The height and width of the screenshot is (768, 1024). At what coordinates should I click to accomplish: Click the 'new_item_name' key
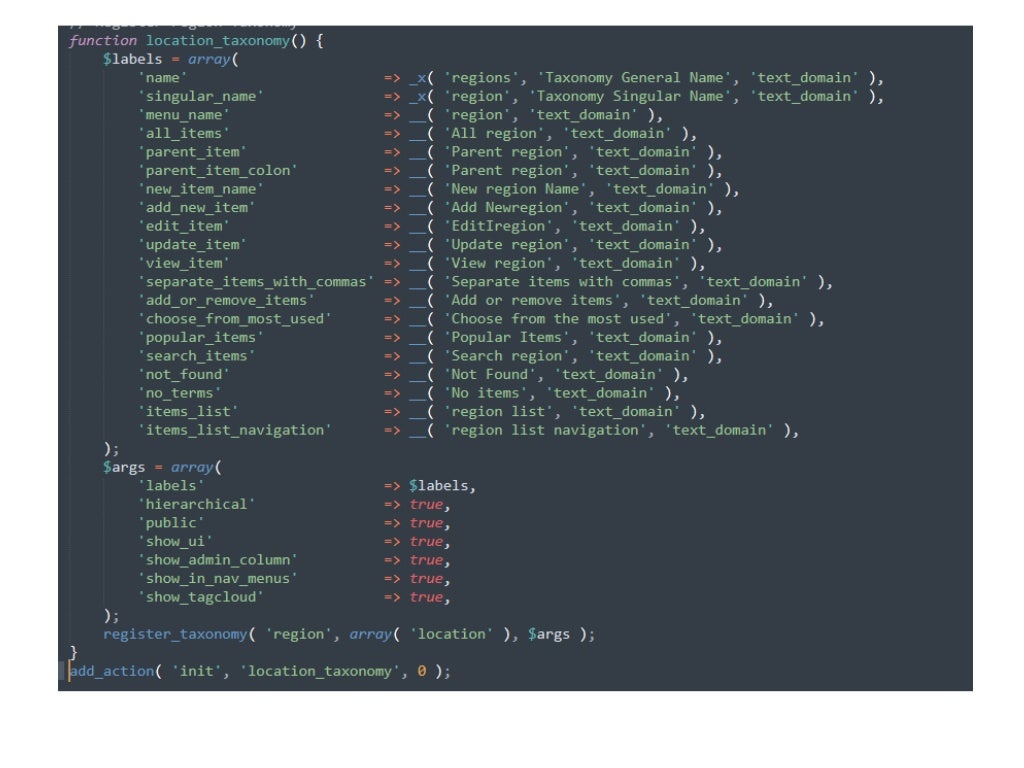[200, 189]
